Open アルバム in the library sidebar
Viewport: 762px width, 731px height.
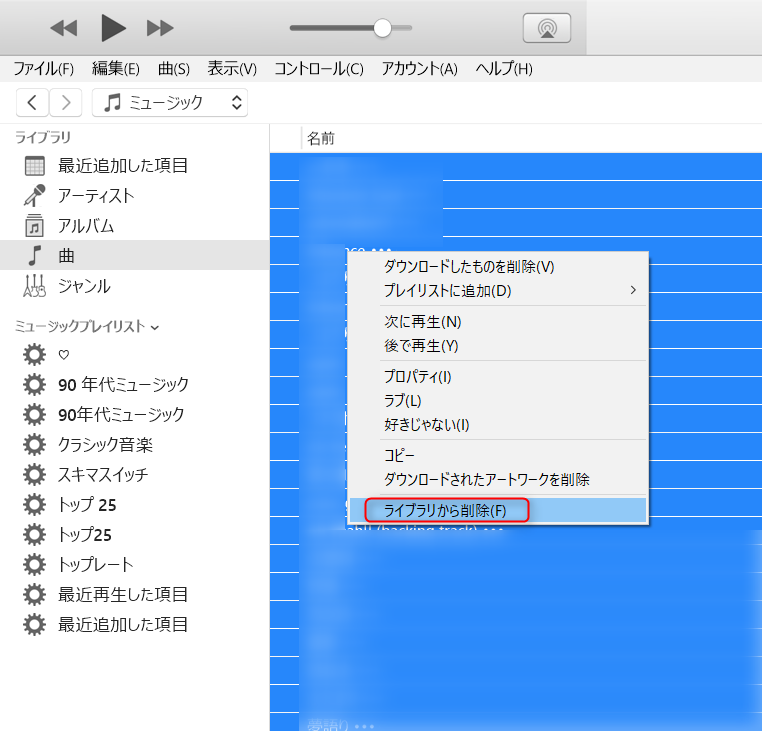pyautogui.click(x=85, y=226)
